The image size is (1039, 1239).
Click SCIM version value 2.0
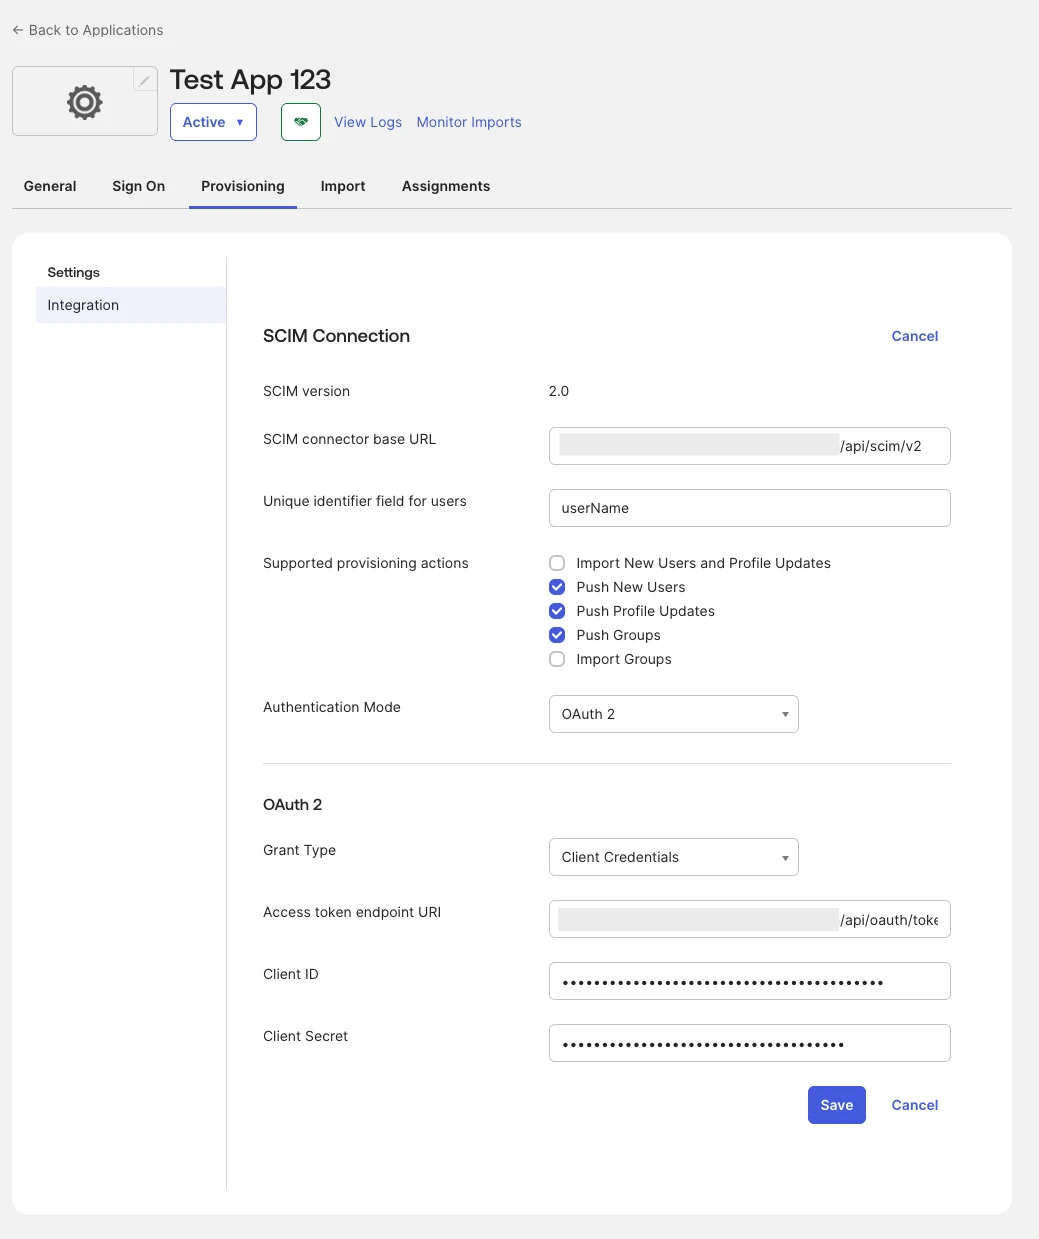559,391
